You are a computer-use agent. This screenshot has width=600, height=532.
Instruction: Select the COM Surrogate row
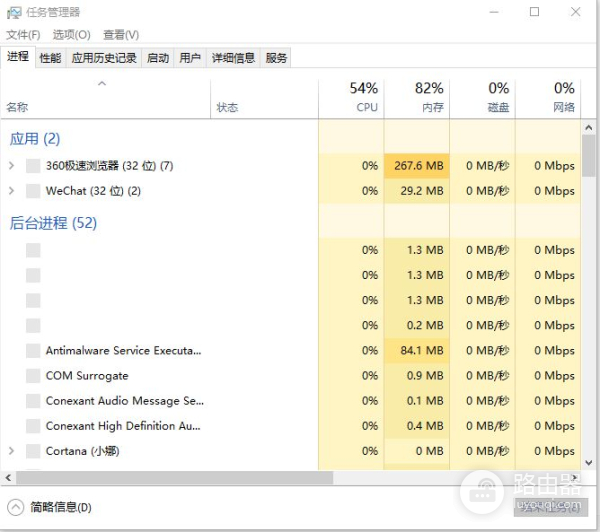tap(291, 376)
